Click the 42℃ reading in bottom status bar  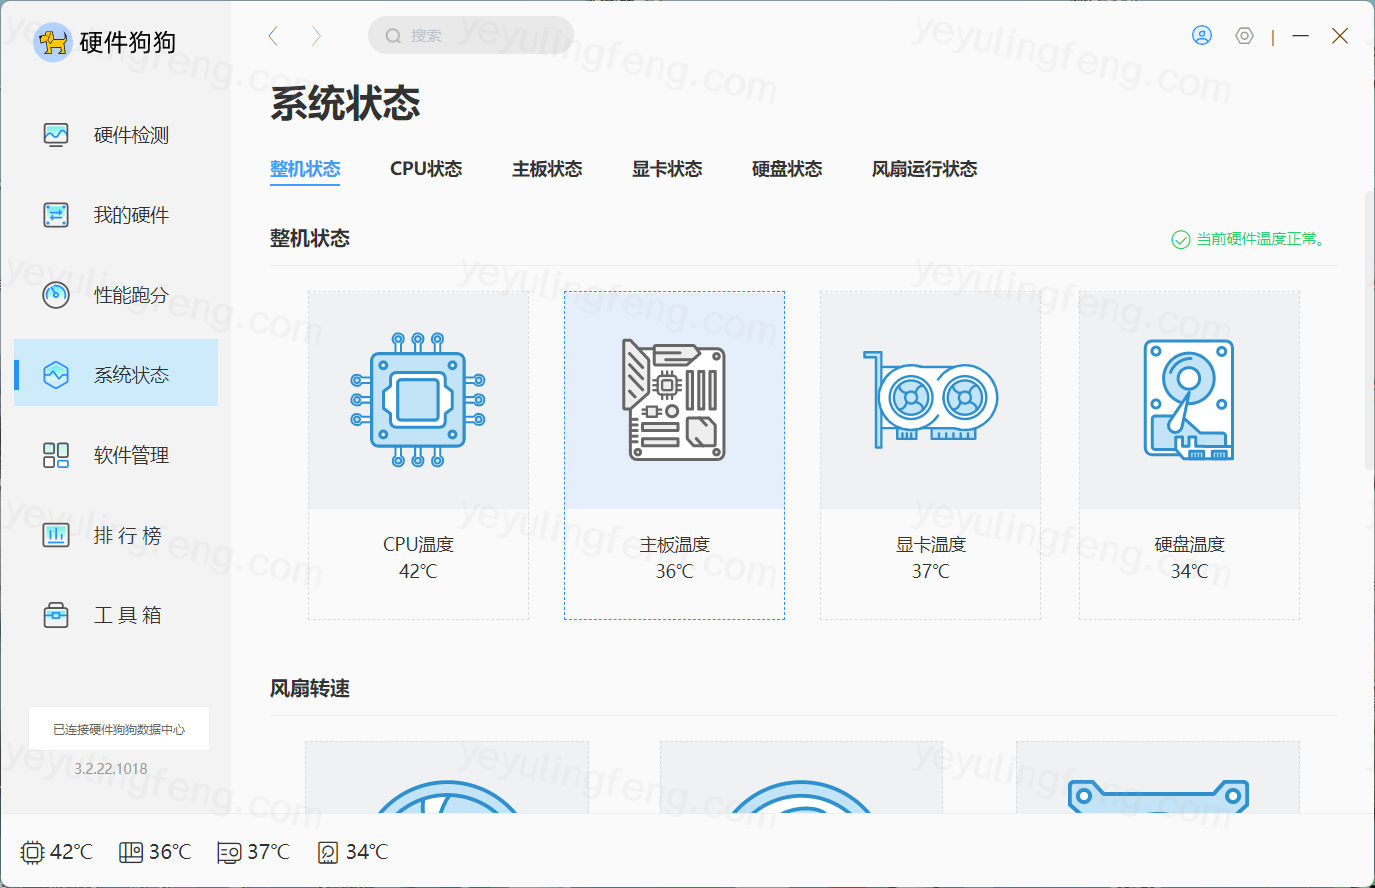71,852
